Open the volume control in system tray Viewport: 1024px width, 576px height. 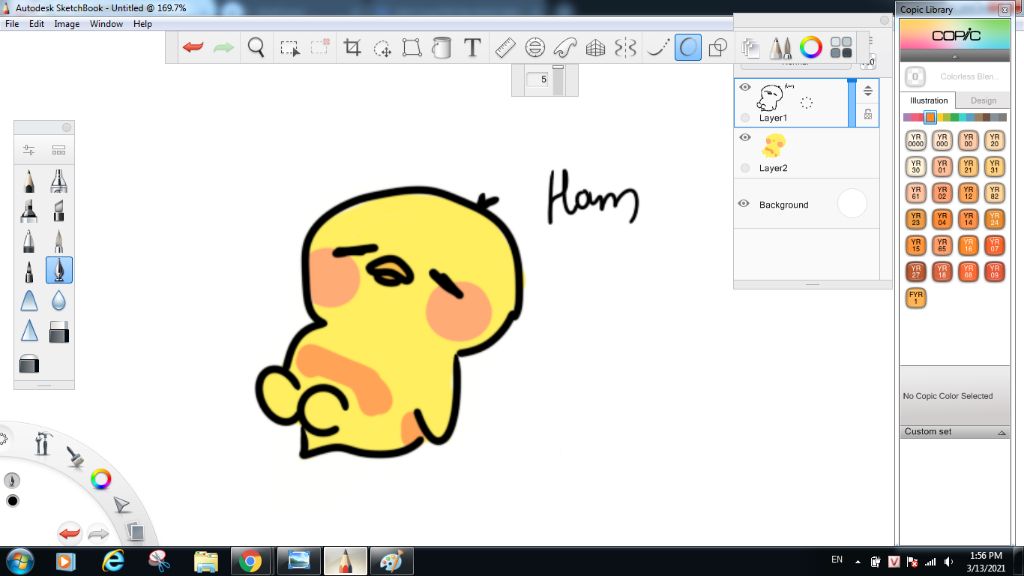(949, 562)
